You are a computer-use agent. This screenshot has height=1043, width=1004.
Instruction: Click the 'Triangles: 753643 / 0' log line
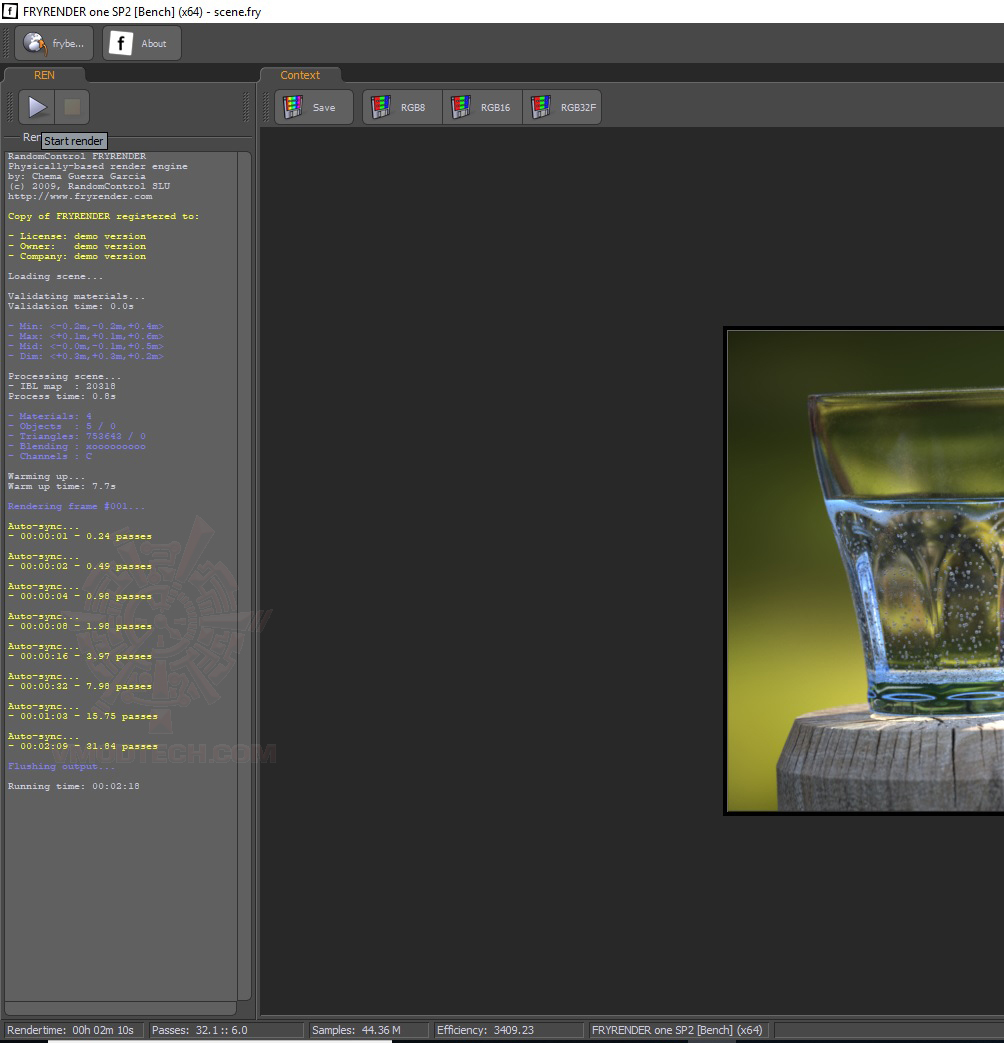[x=77, y=436]
